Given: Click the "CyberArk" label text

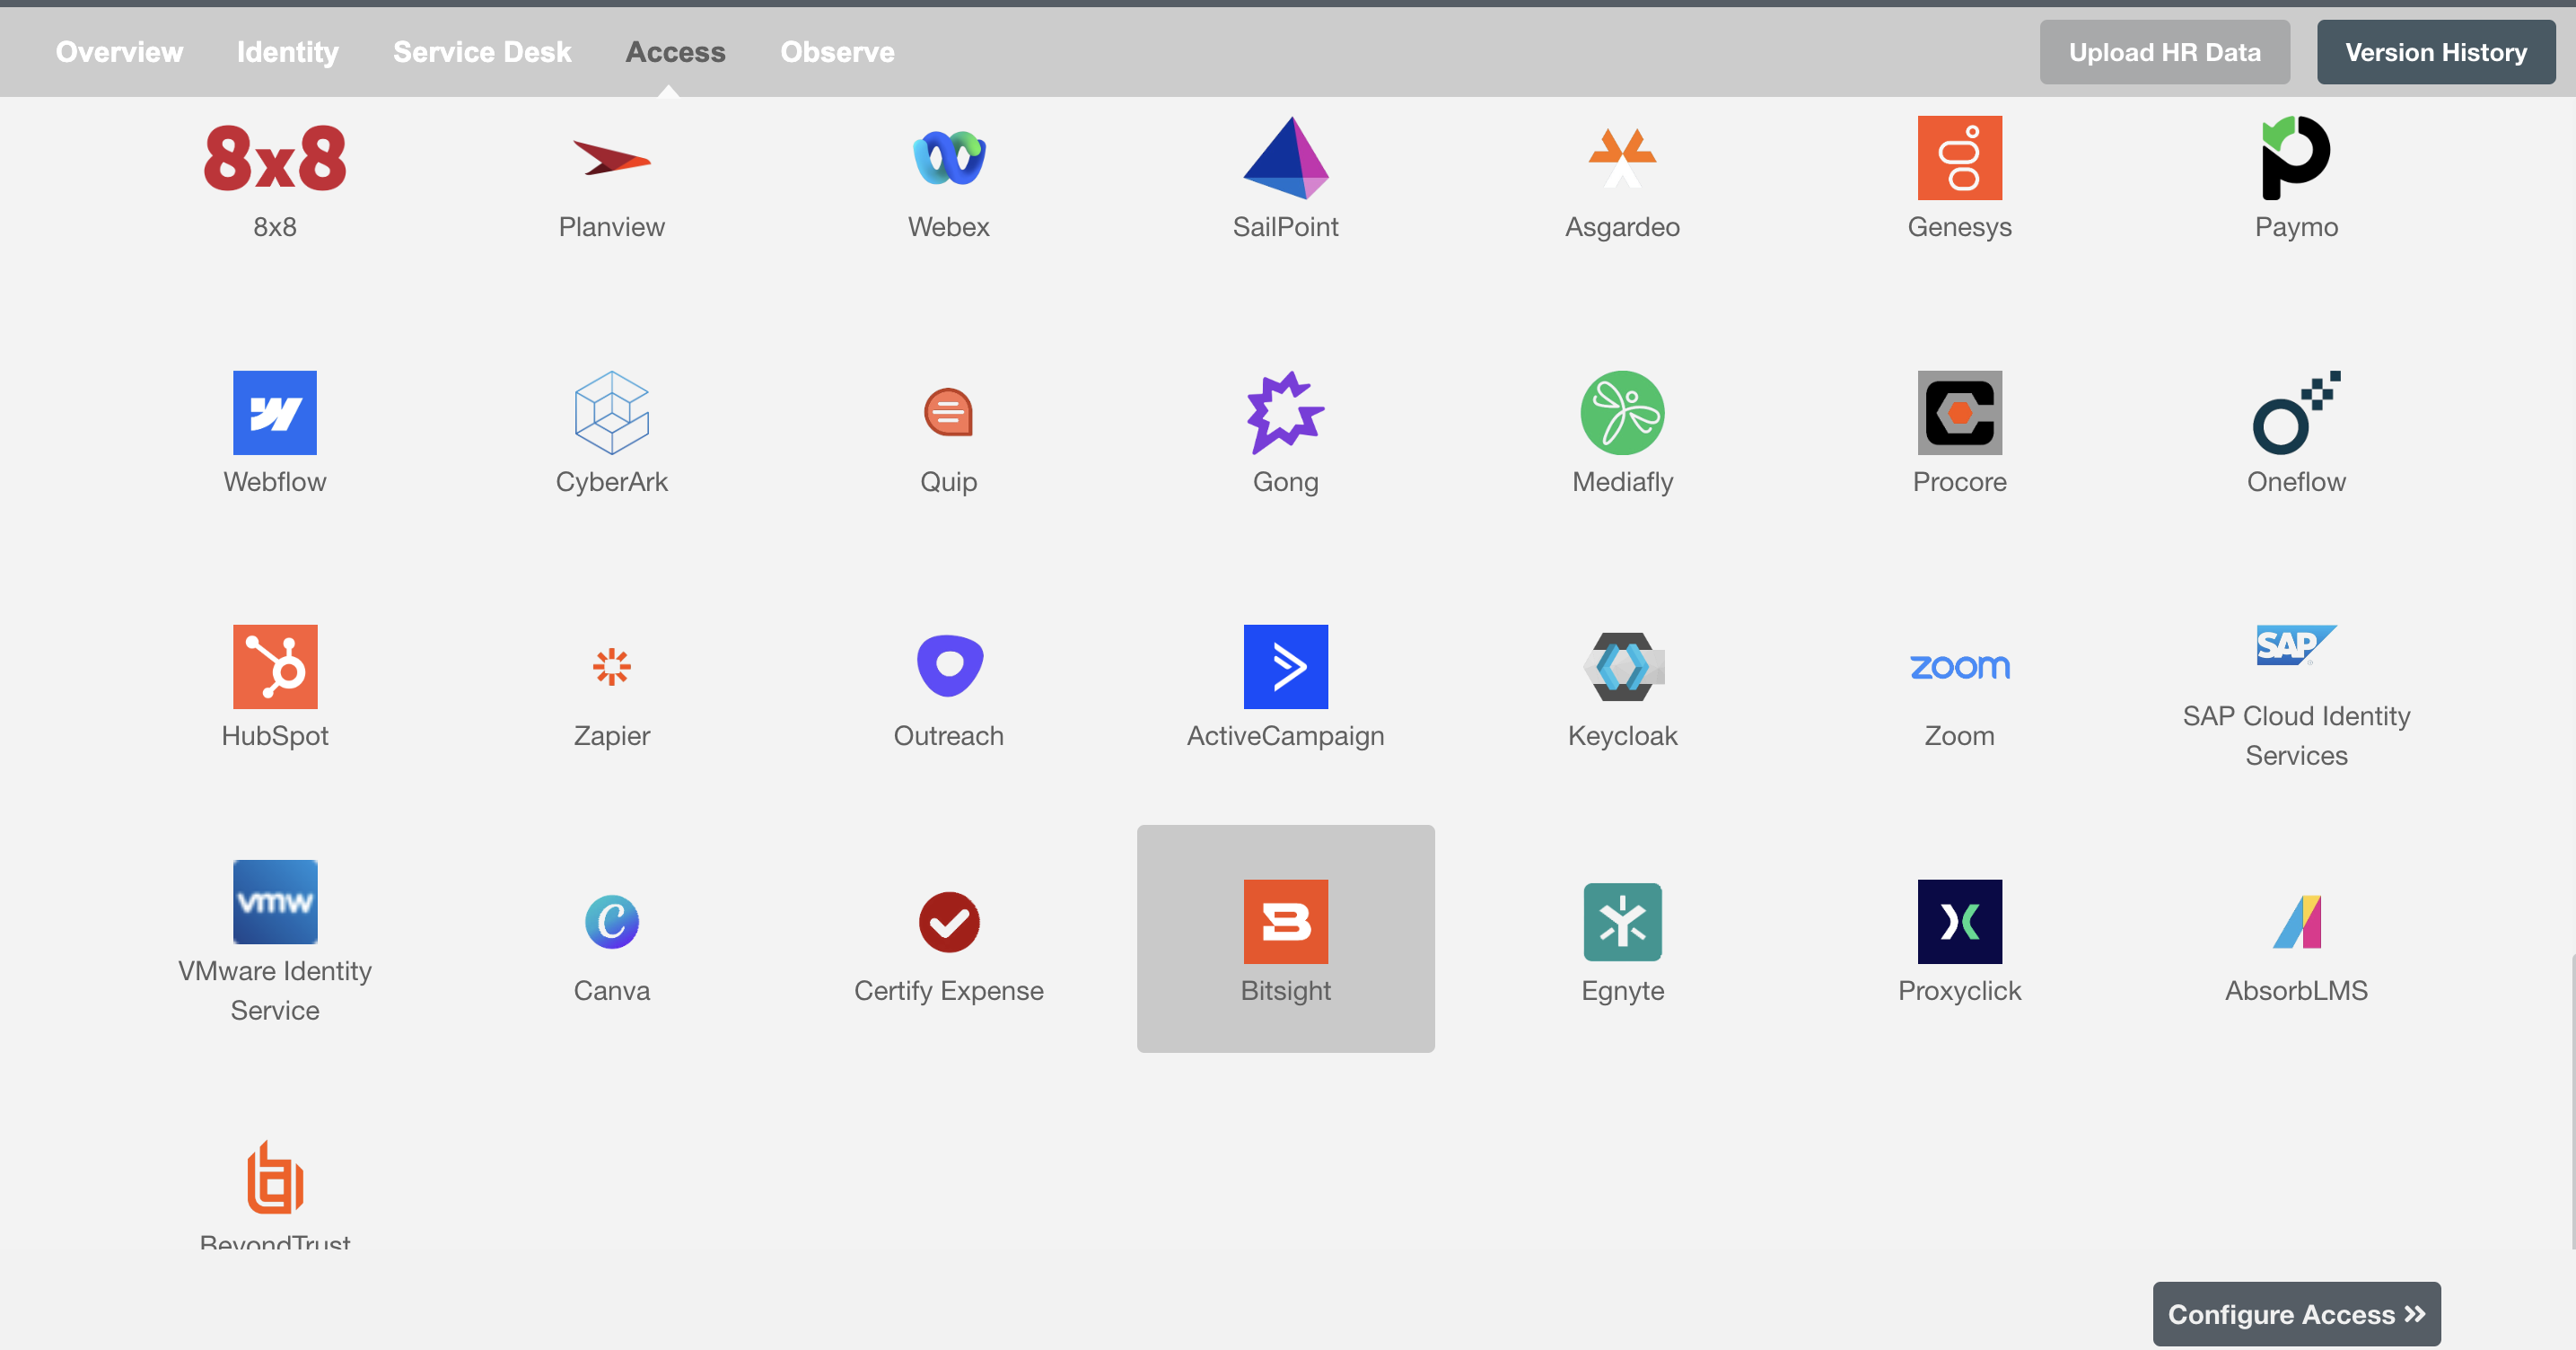Looking at the screenshot, I should tap(611, 482).
